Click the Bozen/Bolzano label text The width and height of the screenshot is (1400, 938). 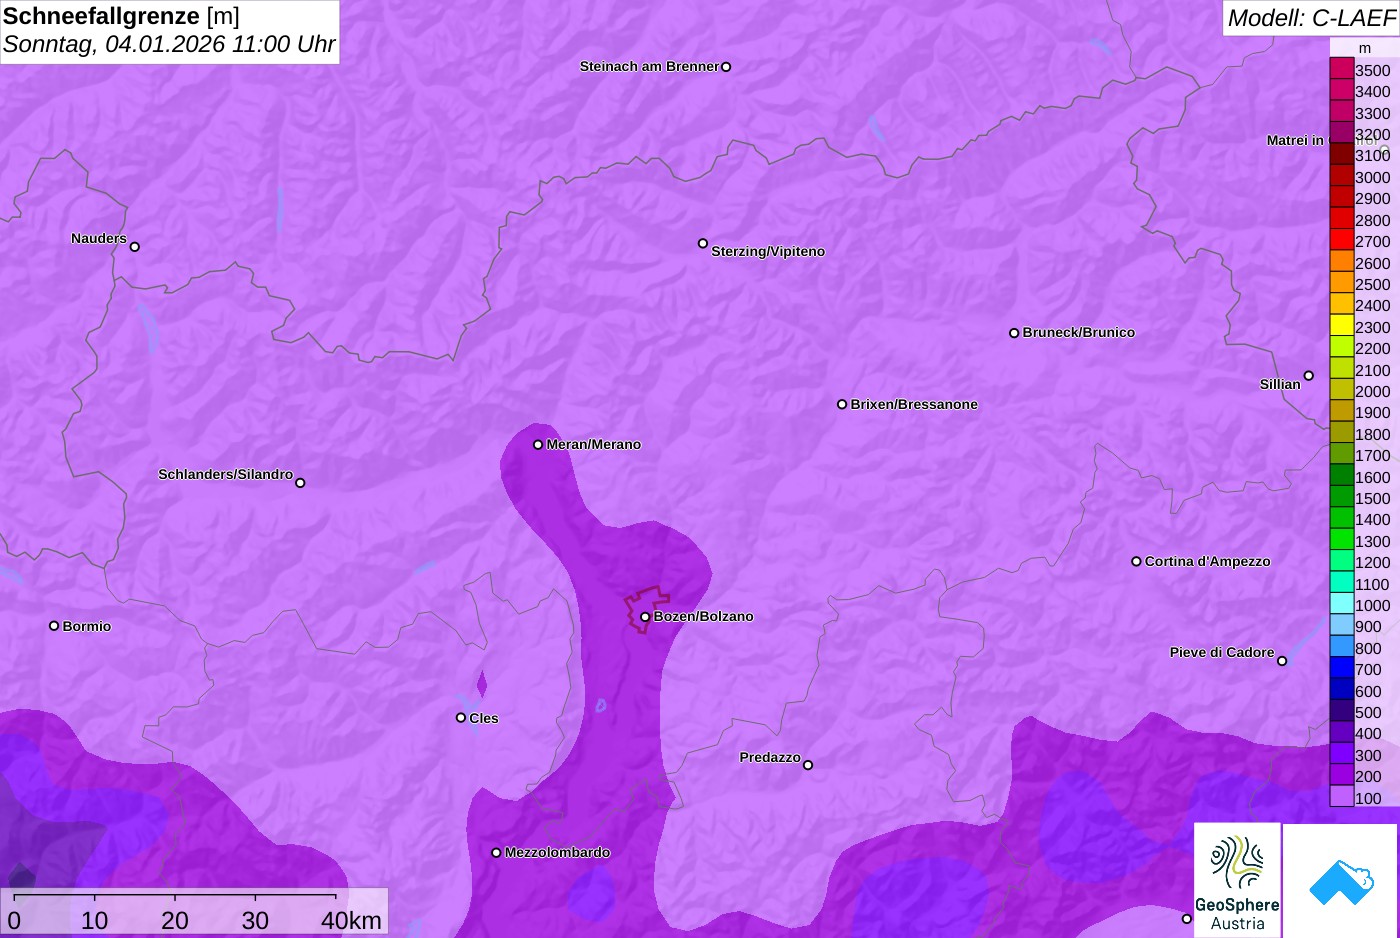click(703, 616)
